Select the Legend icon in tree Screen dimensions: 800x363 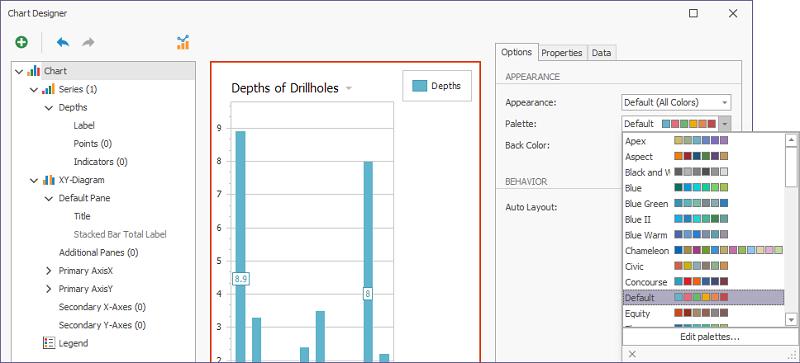49,343
